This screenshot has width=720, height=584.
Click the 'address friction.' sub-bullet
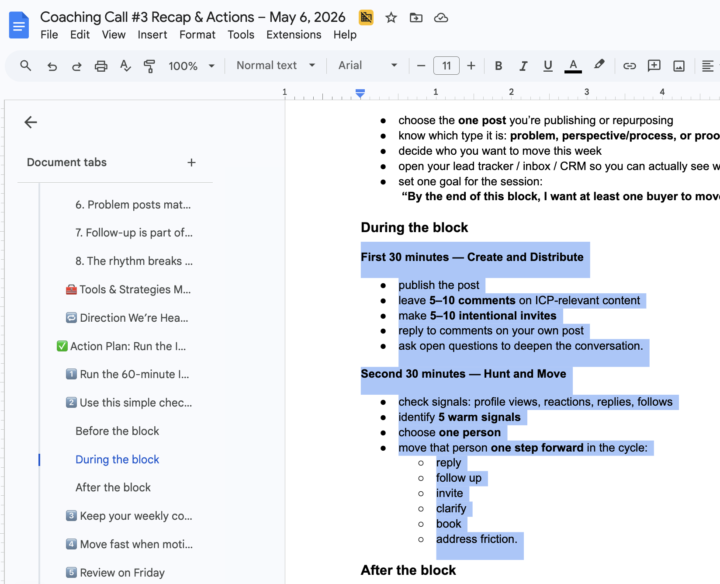click(x=477, y=539)
